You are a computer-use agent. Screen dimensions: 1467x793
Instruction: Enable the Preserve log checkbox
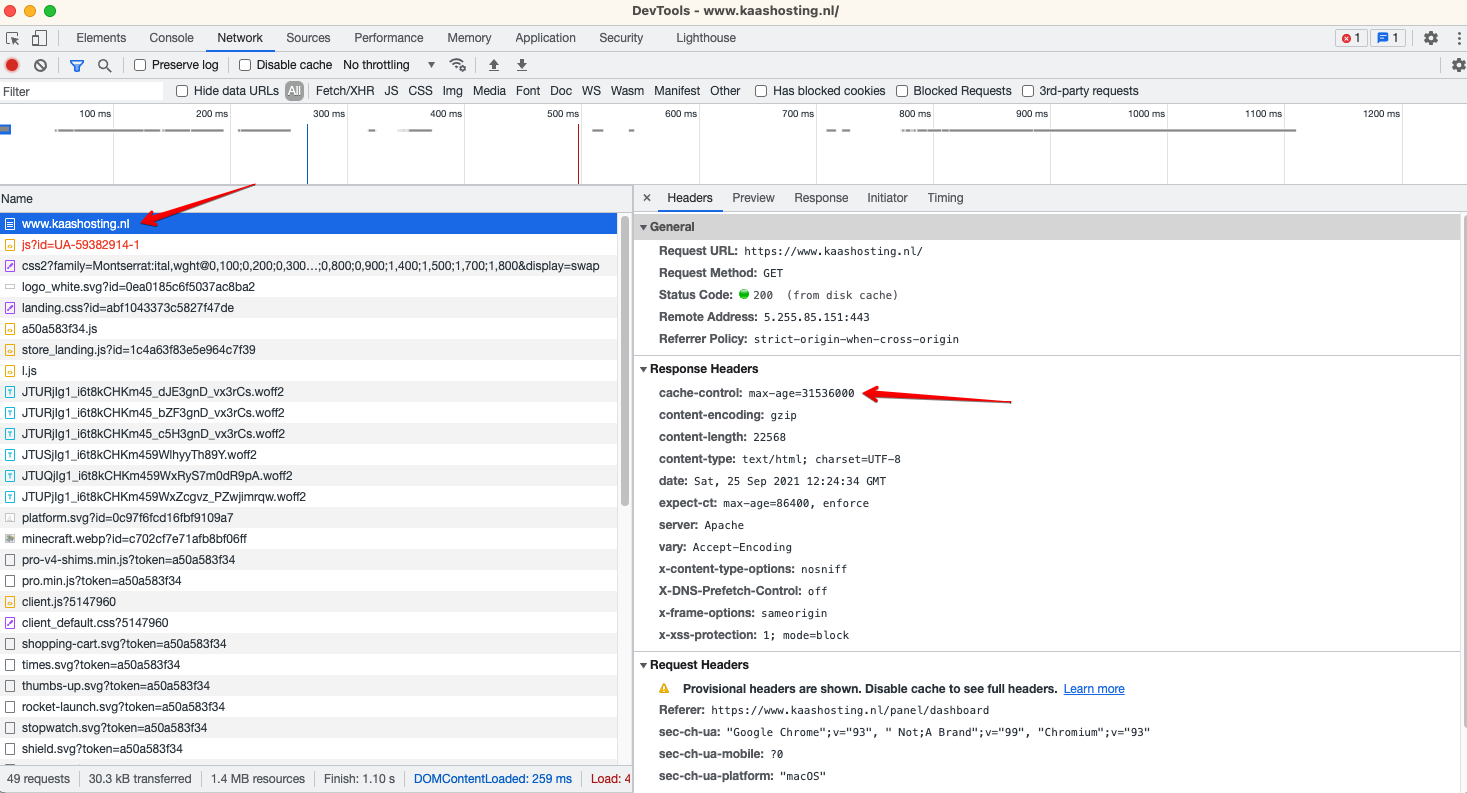(140, 65)
